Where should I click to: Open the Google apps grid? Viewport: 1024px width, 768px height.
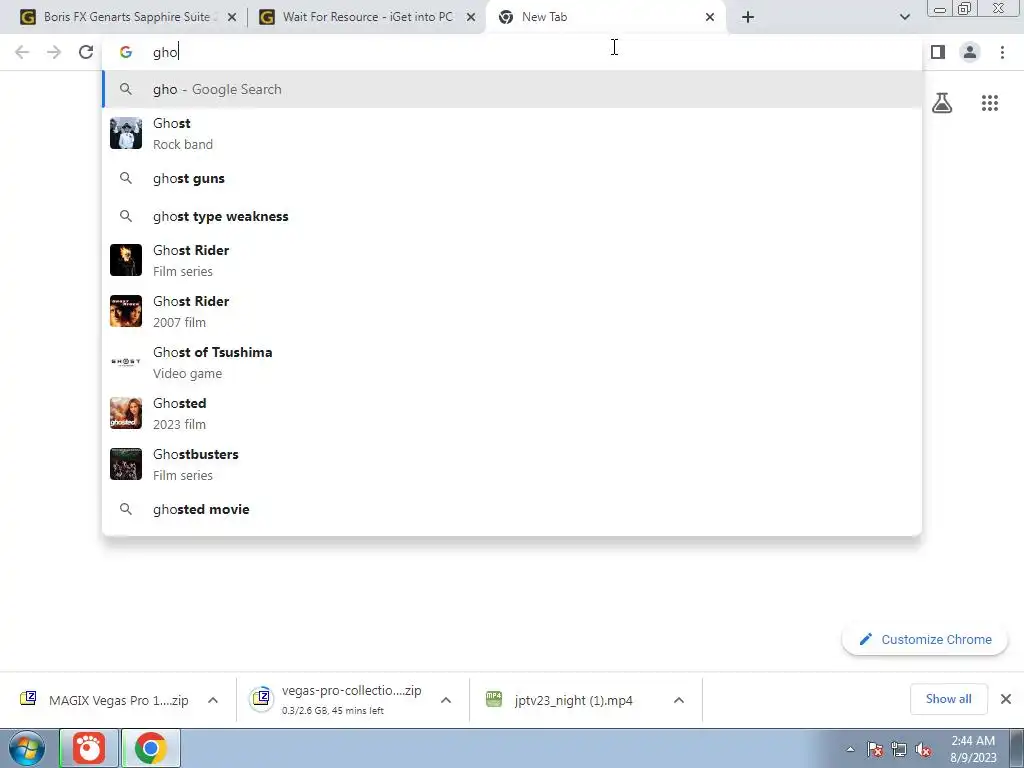(x=989, y=103)
